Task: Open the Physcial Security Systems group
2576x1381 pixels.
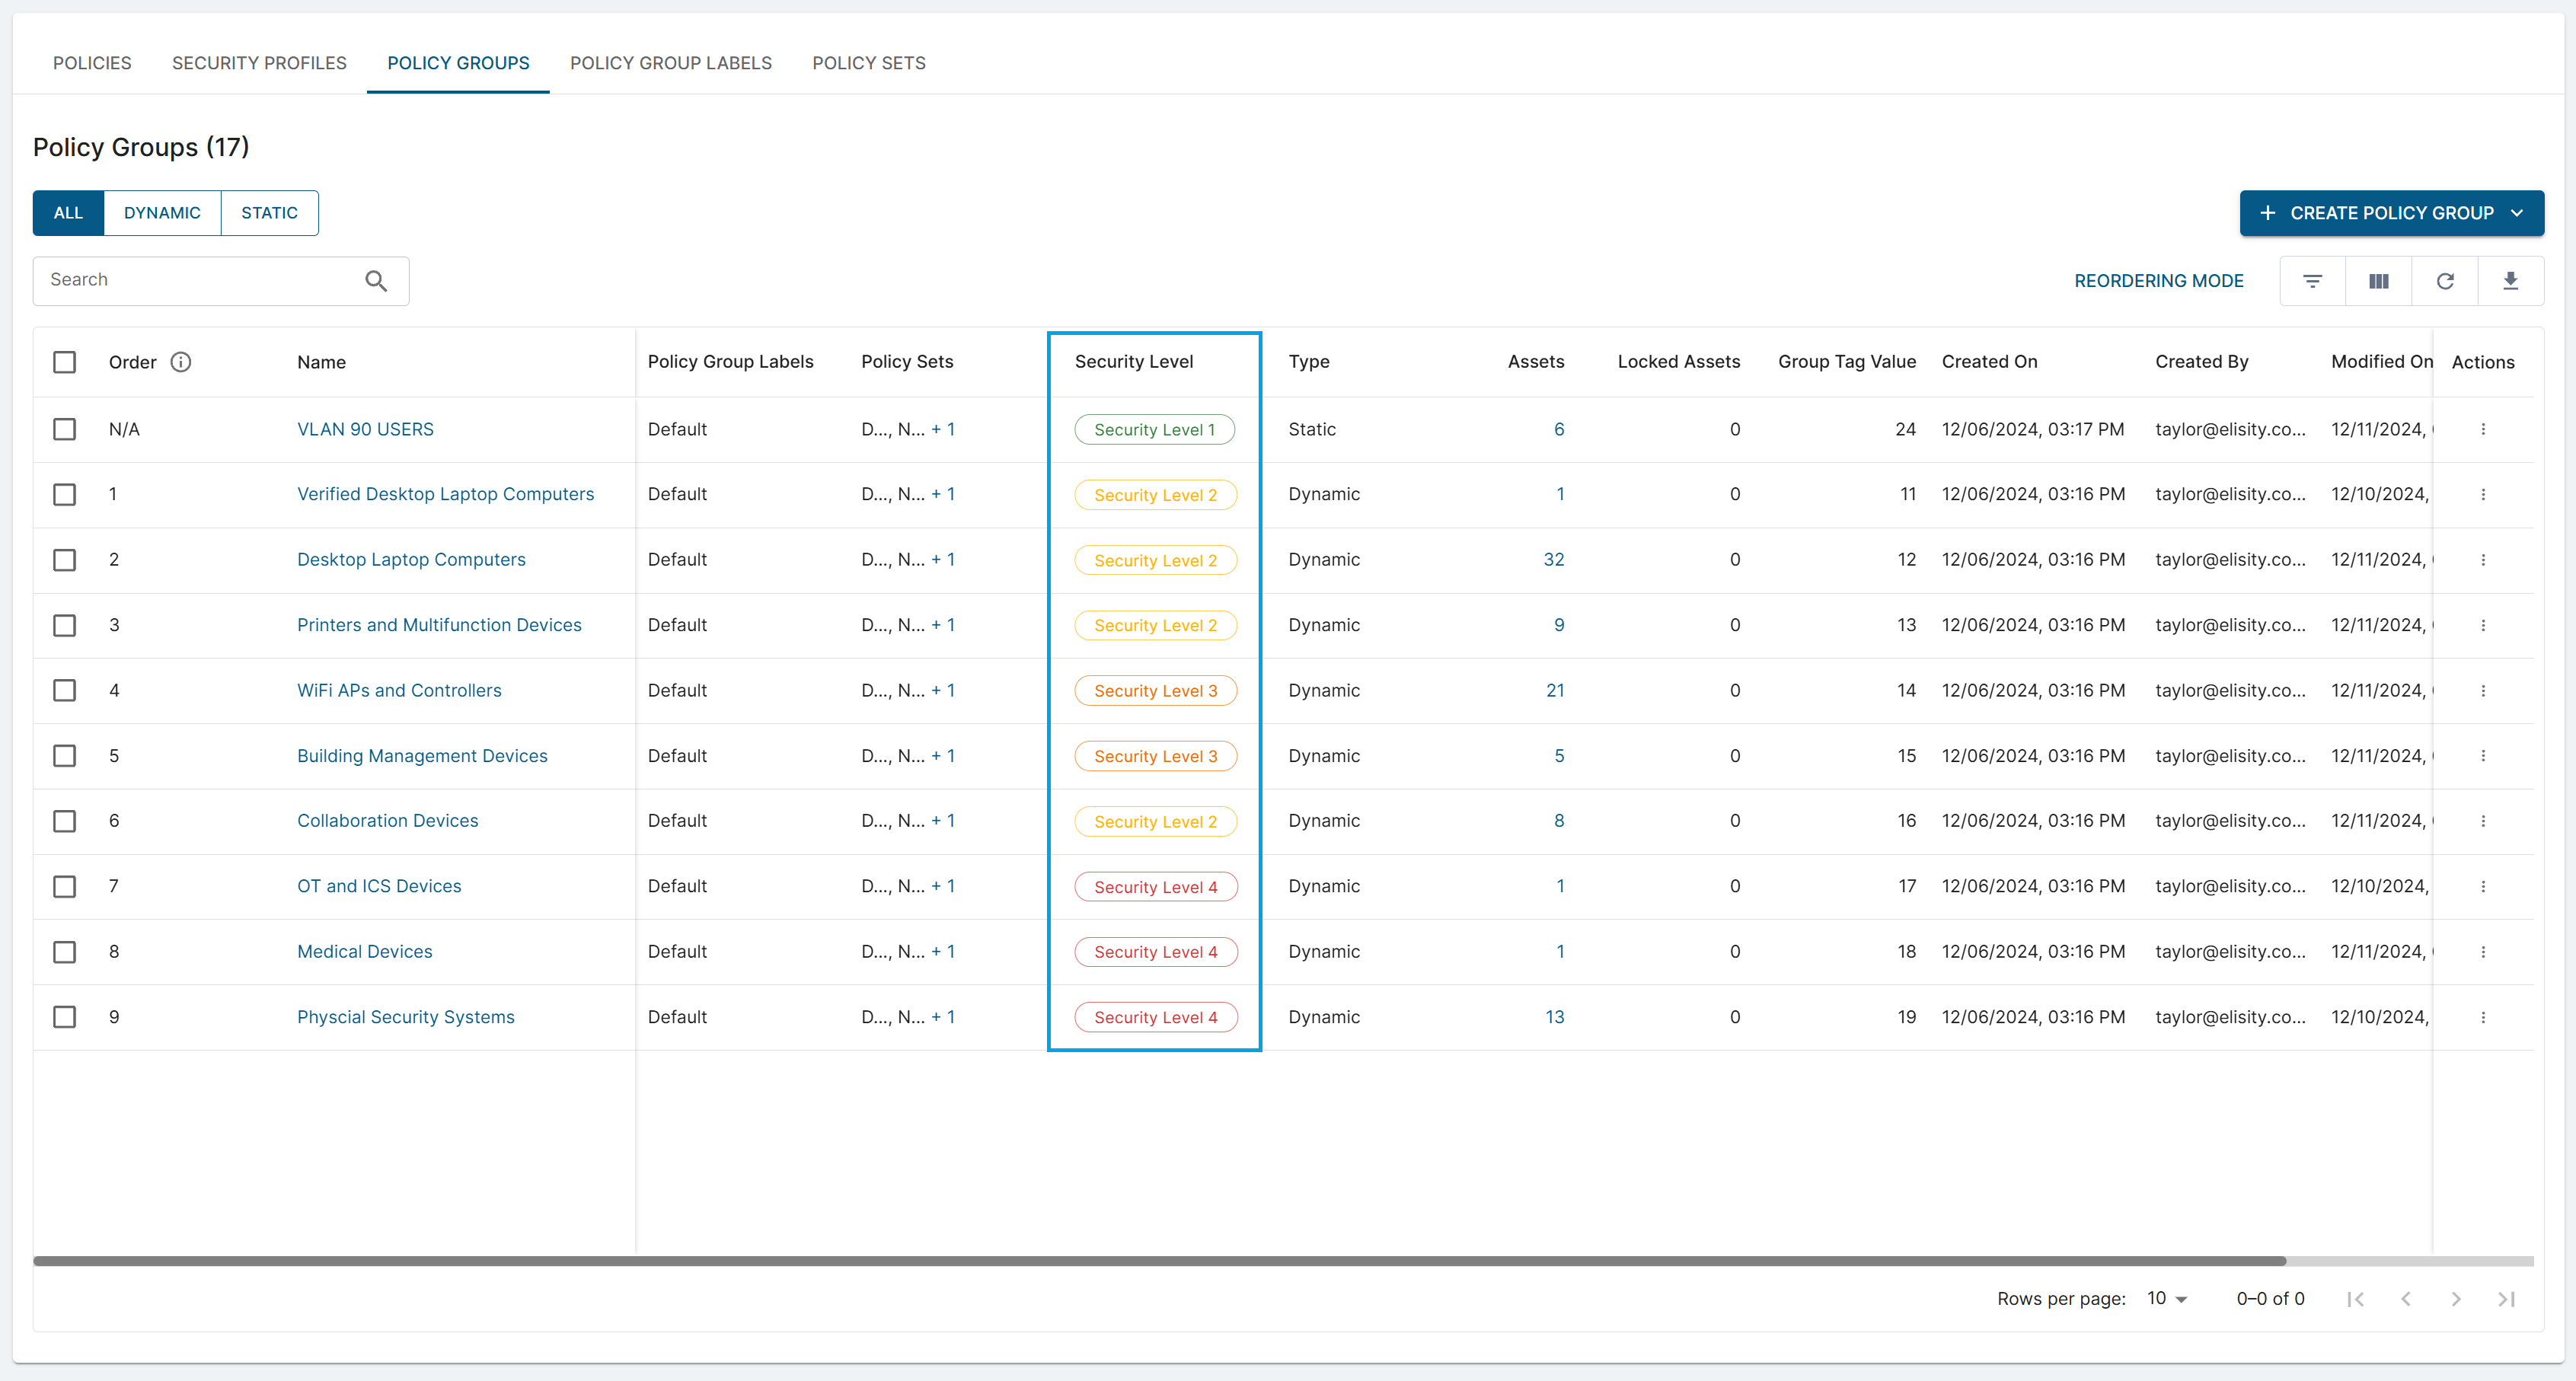Action: (405, 1017)
